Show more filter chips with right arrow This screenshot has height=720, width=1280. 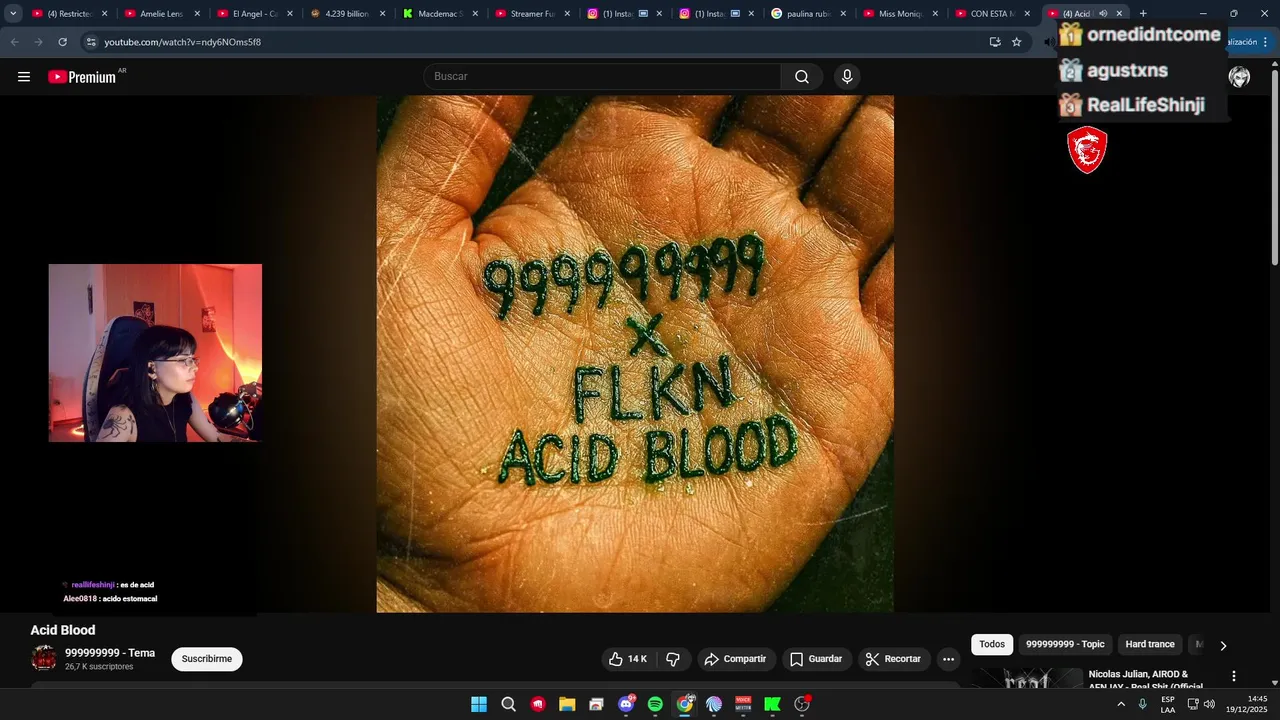pyautogui.click(x=1223, y=645)
